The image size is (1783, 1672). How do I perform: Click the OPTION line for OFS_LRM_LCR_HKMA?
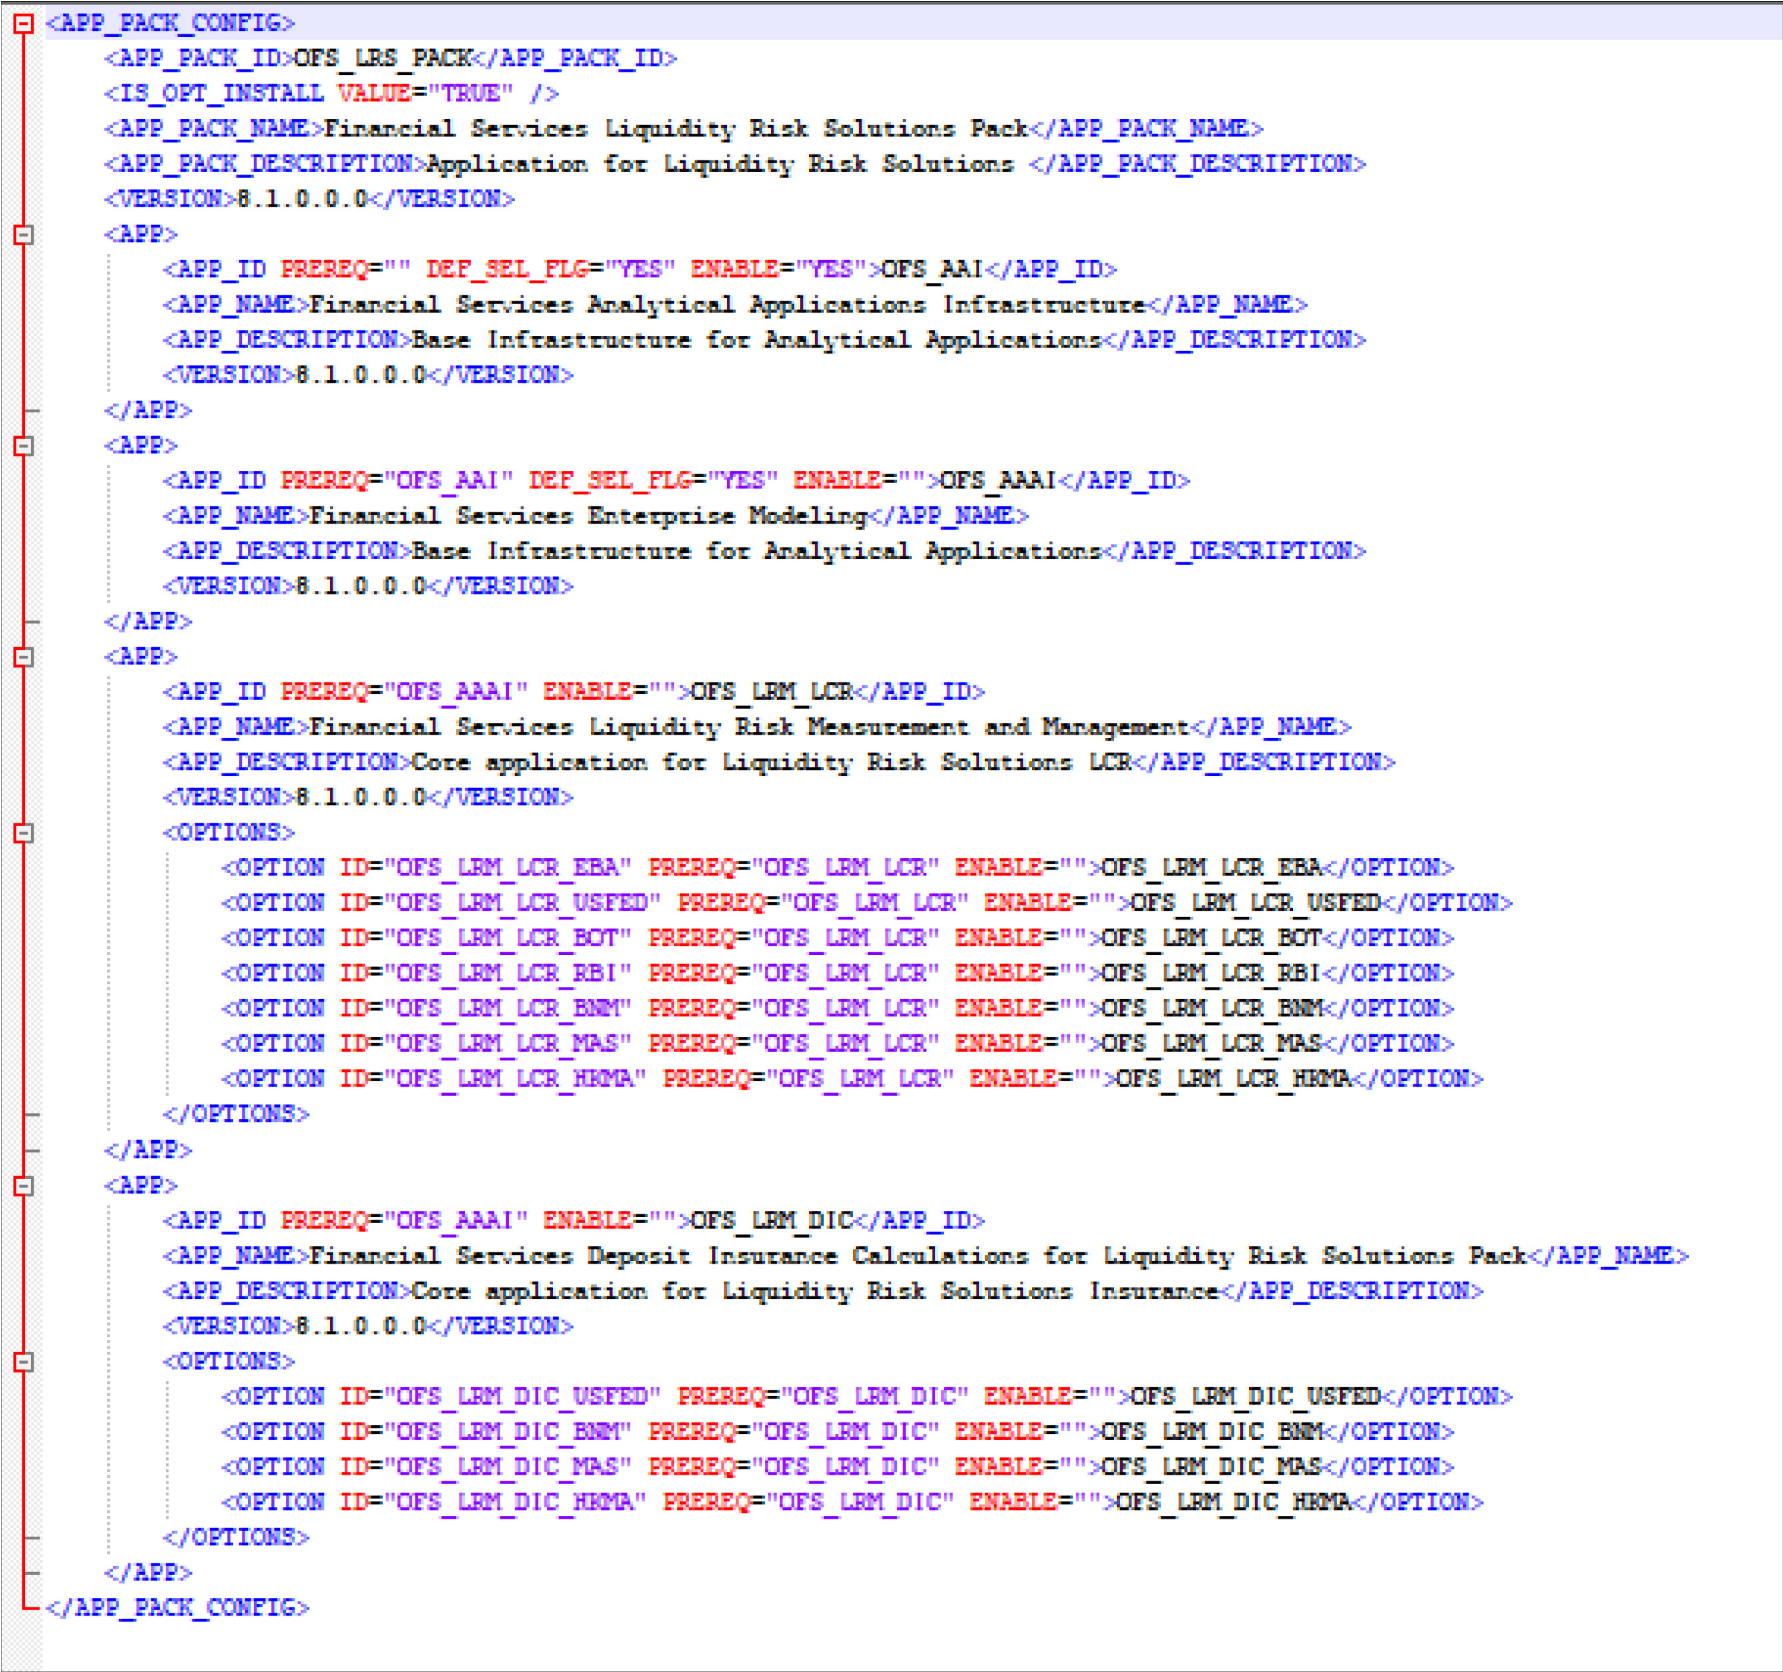coord(853,1079)
